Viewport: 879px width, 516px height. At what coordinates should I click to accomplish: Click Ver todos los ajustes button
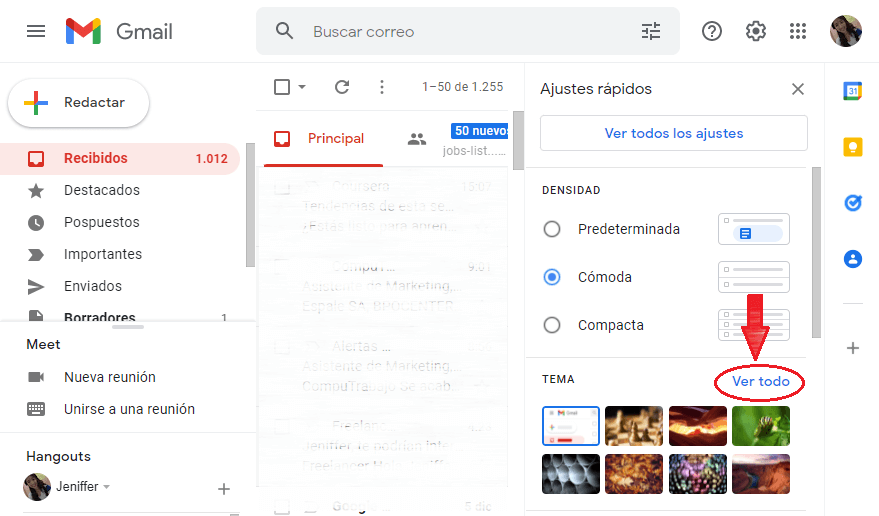(x=673, y=133)
